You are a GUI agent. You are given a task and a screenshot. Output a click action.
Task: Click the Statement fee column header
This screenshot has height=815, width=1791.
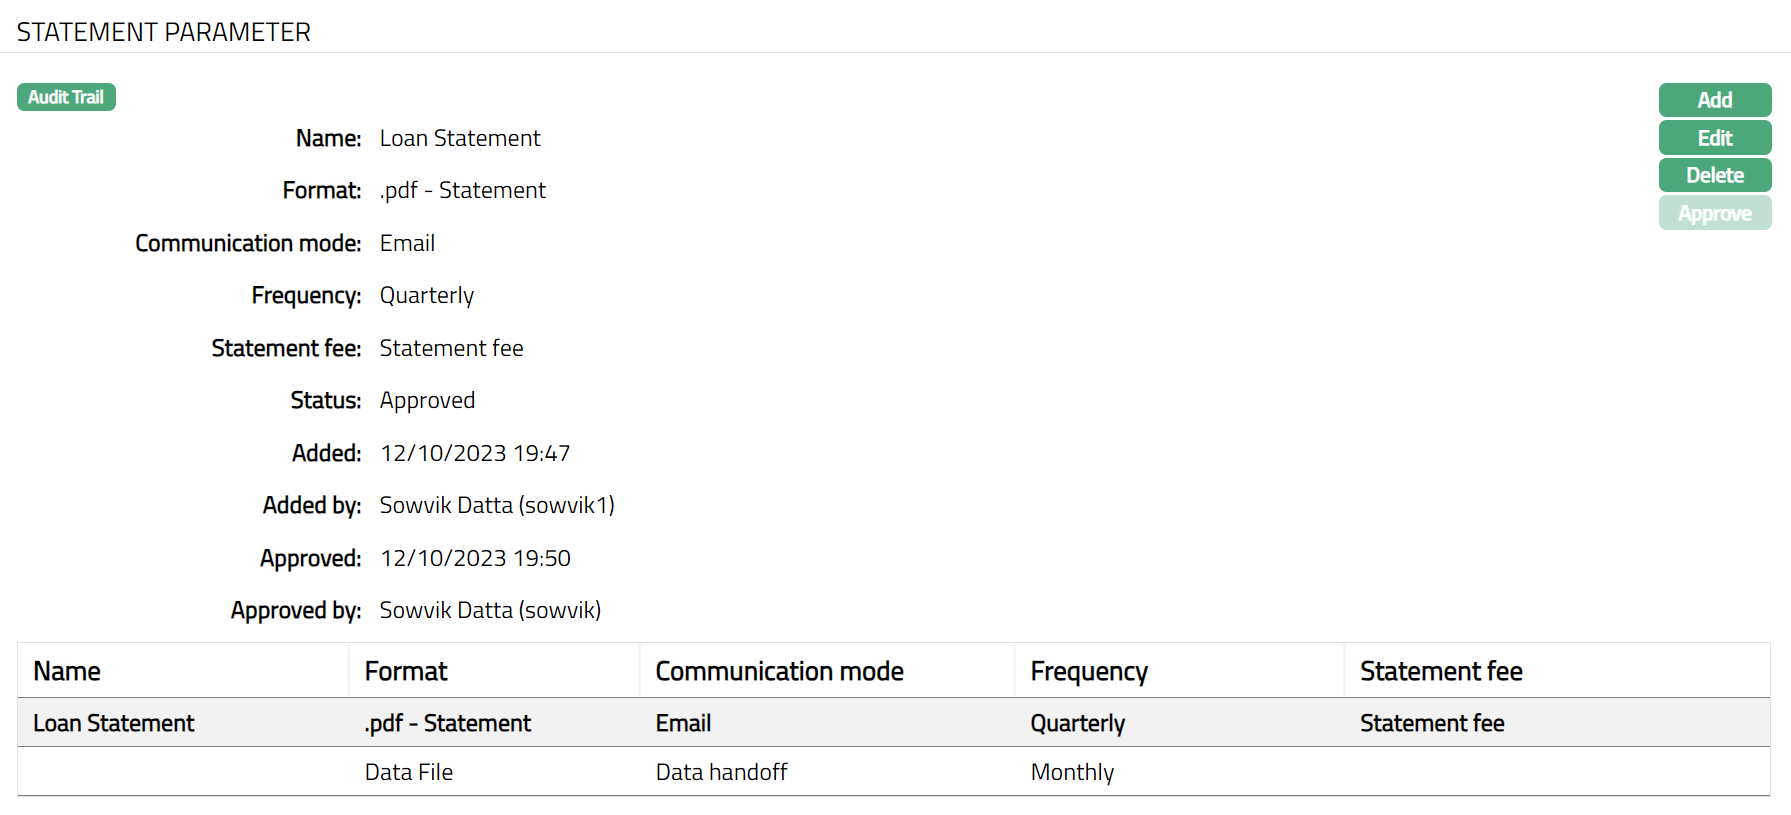1441,671
